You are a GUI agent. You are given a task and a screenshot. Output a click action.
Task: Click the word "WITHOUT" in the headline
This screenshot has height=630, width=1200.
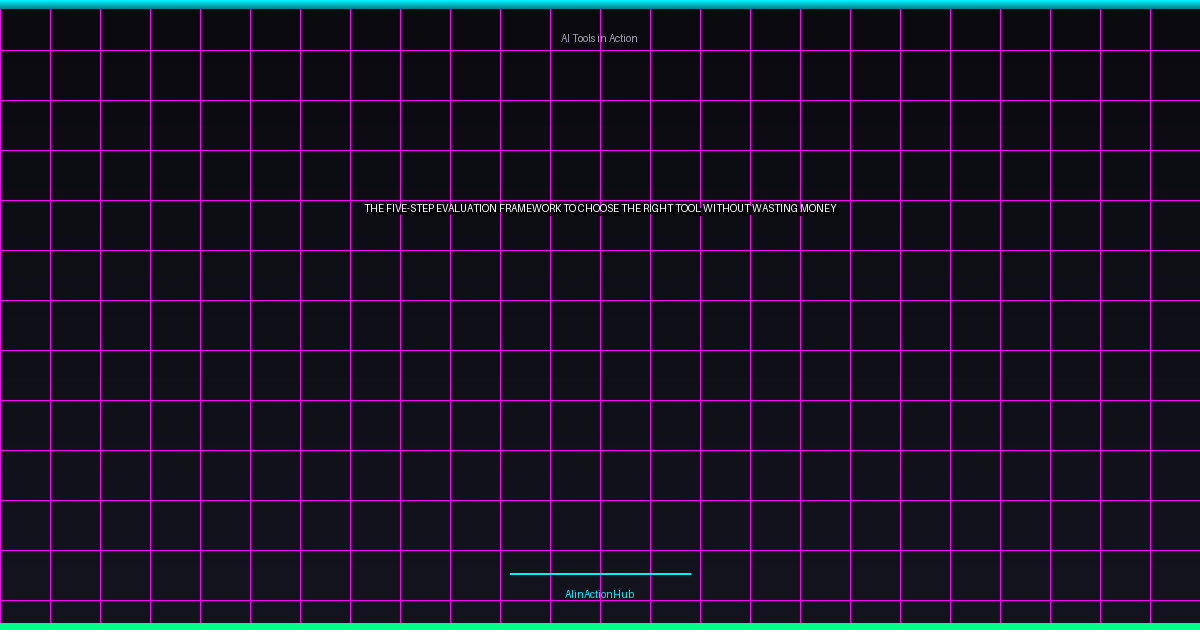[726, 208]
